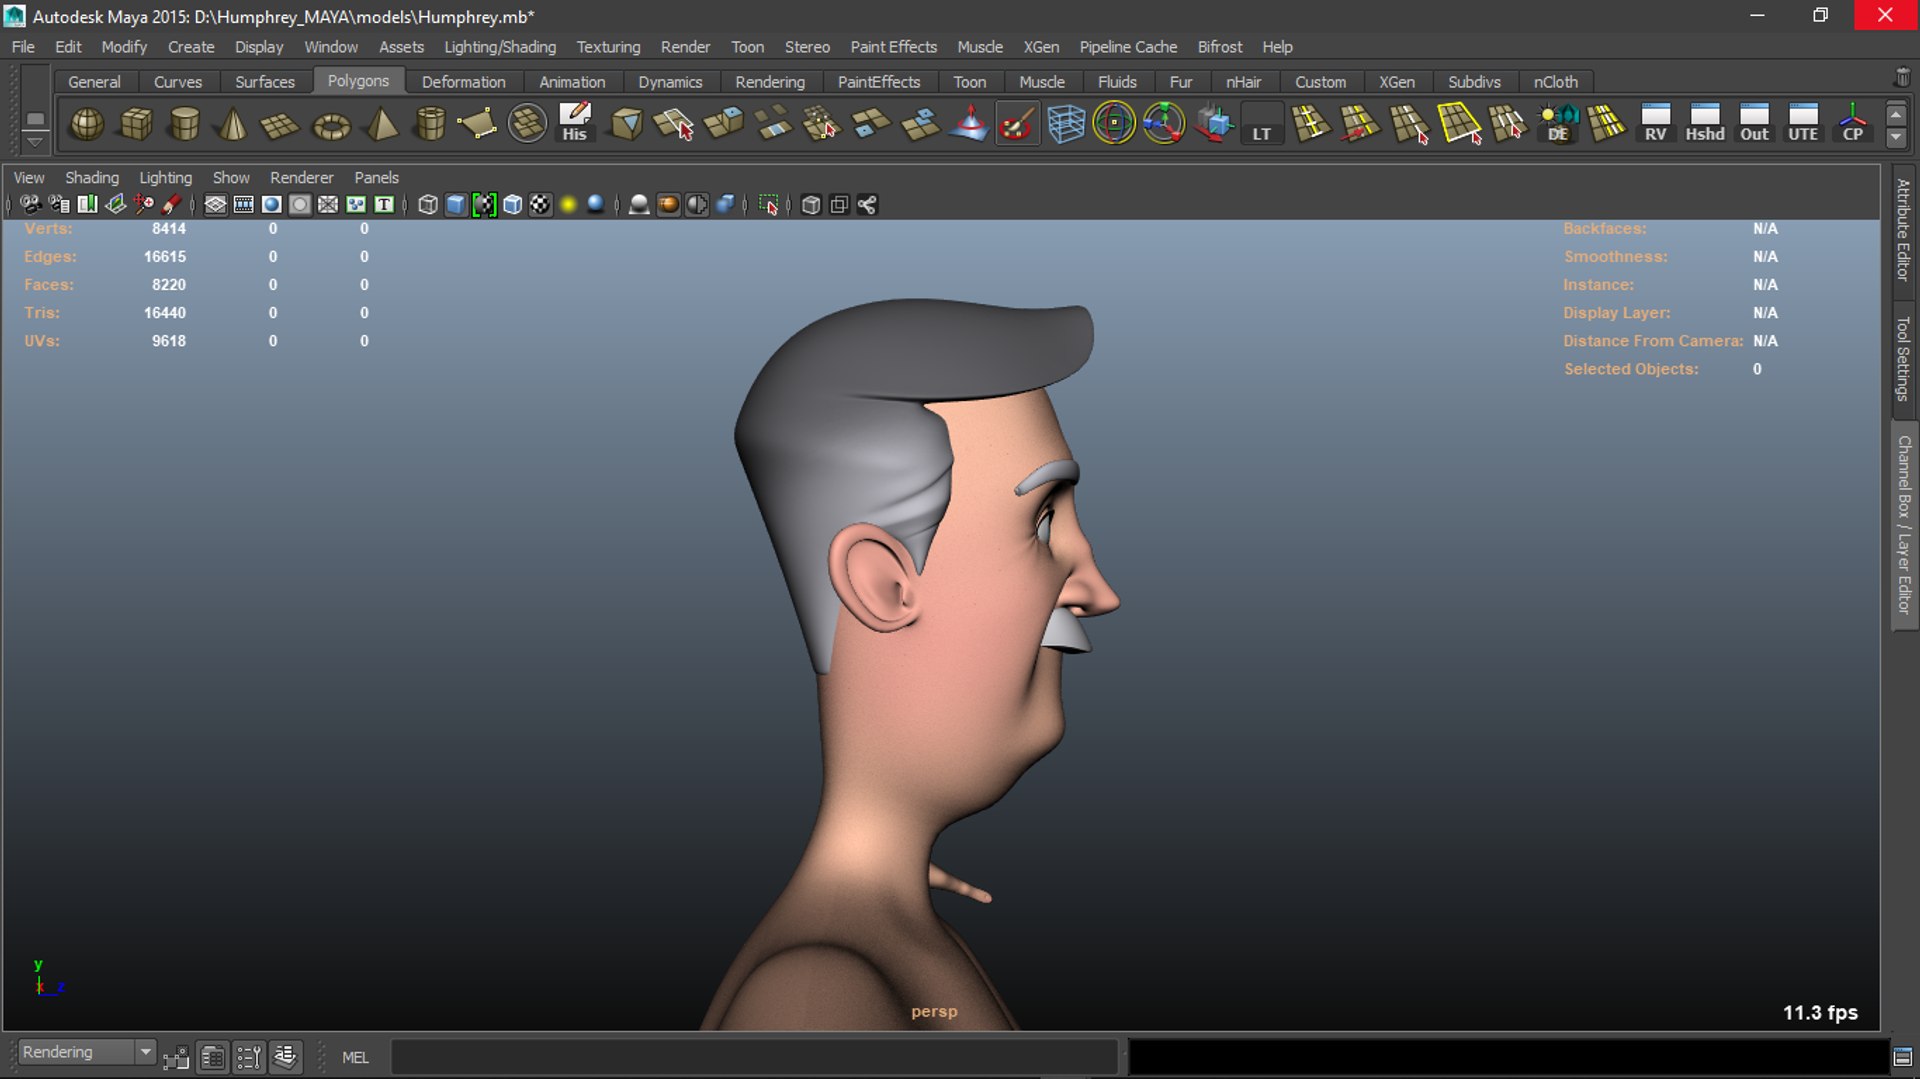Open the Lighting/Shading menu
Image resolution: width=1920 pixels, height=1079 pixels.
(500, 47)
